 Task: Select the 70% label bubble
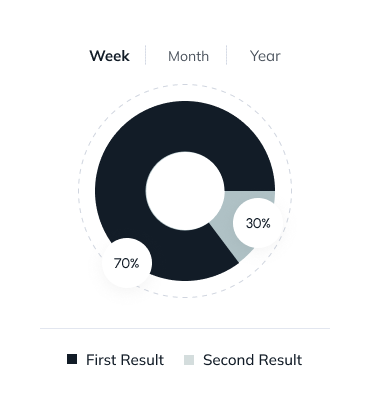[127, 263]
